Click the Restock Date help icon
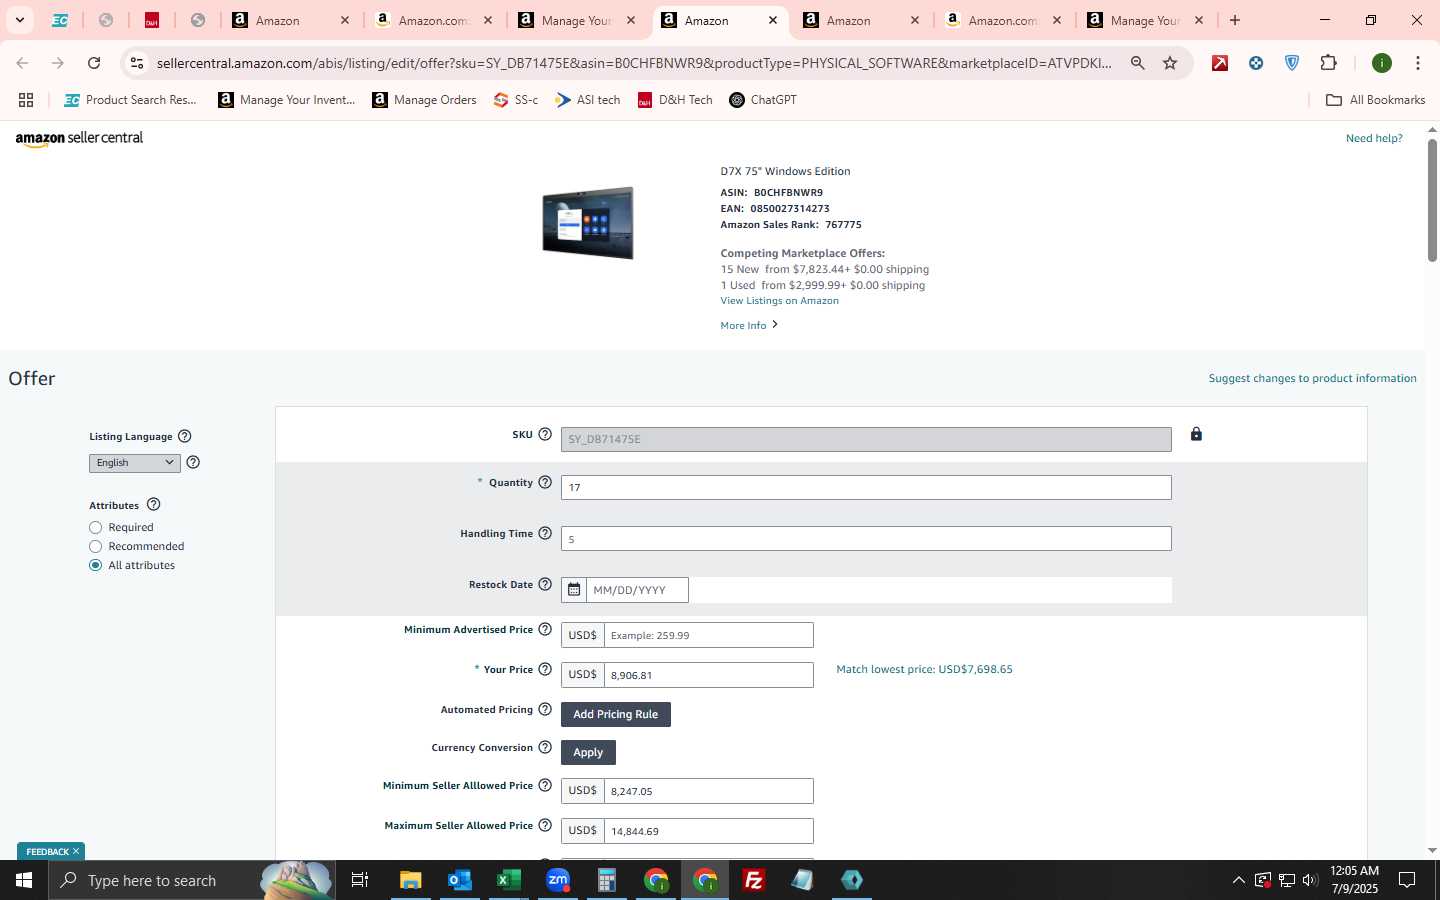Viewport: 1440px width, 900px height. pos(545,584)
